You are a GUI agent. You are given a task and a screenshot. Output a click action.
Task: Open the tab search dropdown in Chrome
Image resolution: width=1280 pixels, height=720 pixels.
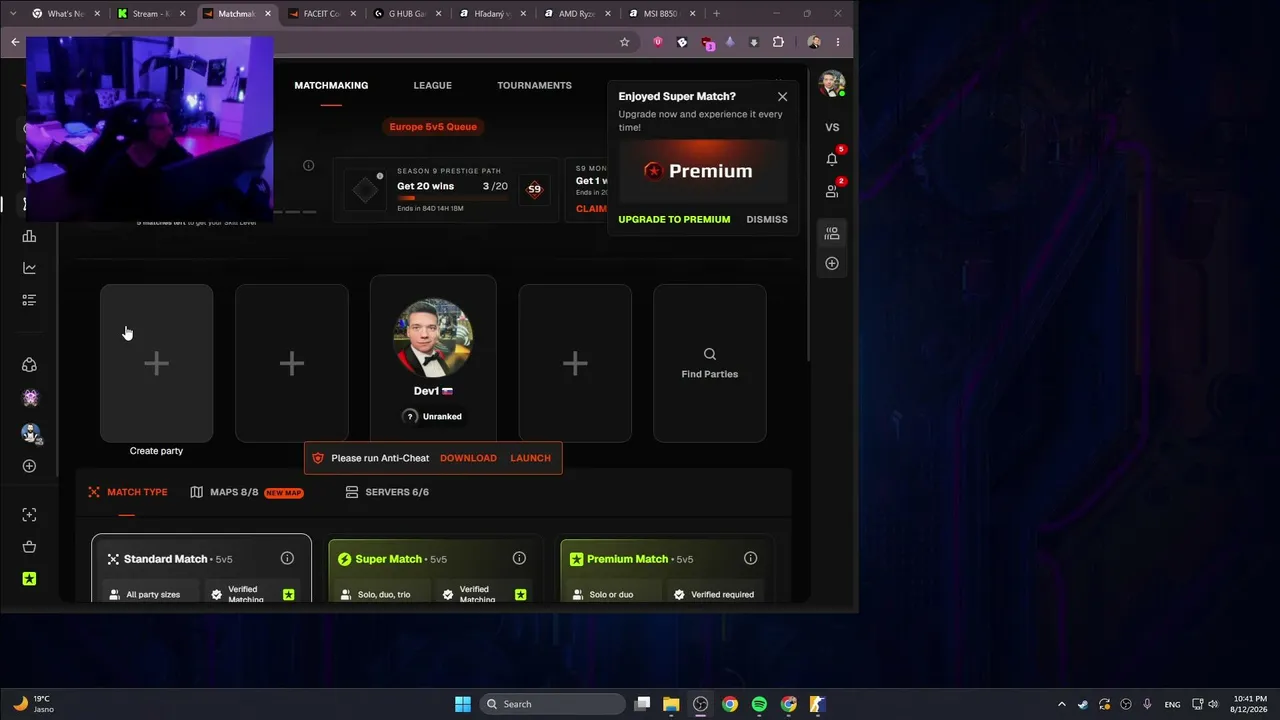[x=14, y=14]
